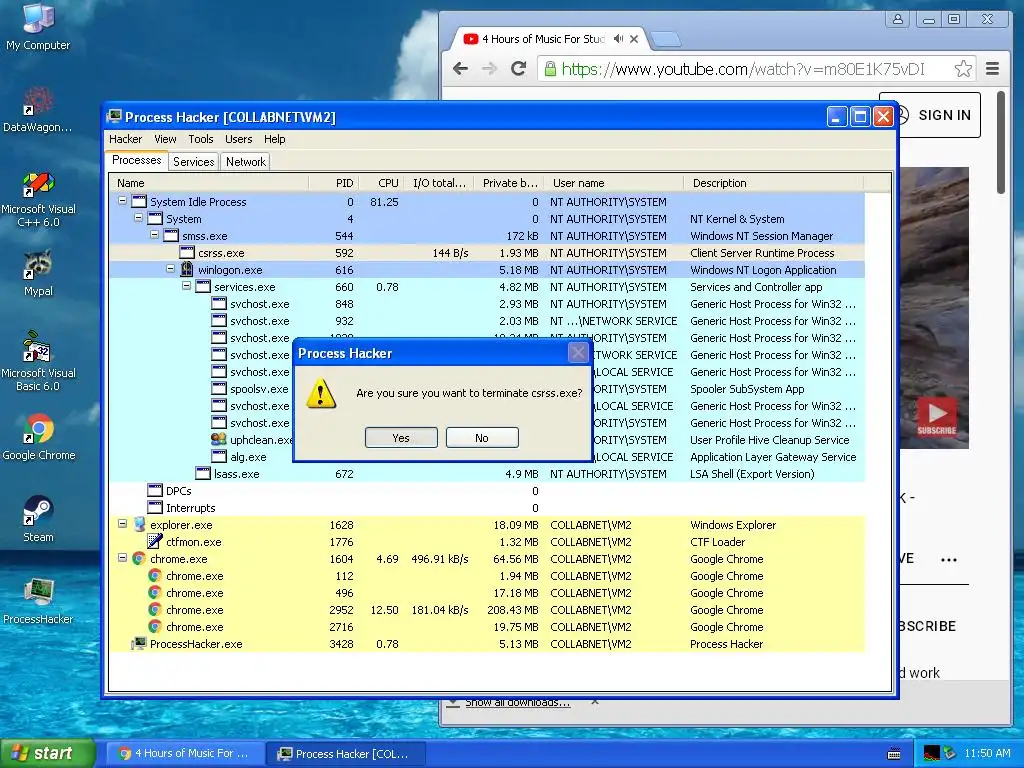Click the Chrome back arrow

460,69
